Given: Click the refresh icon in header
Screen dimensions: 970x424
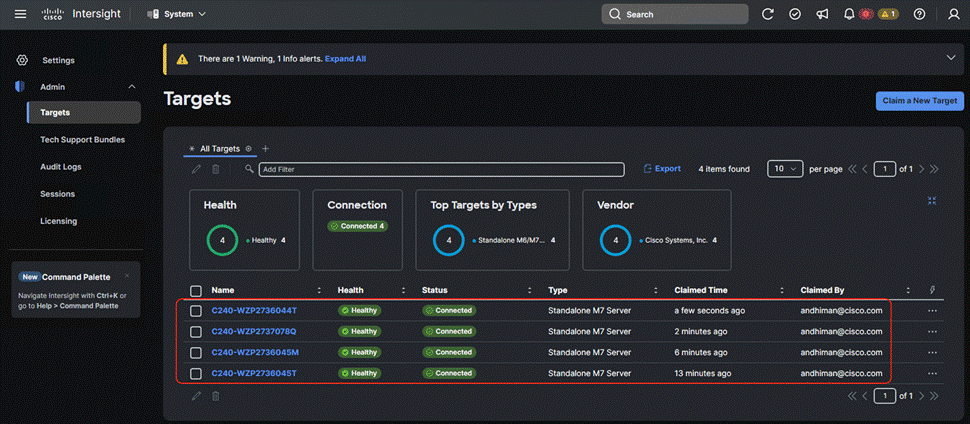Looking at the screenshot, I should pyautogui.click(x=768, y=14).
